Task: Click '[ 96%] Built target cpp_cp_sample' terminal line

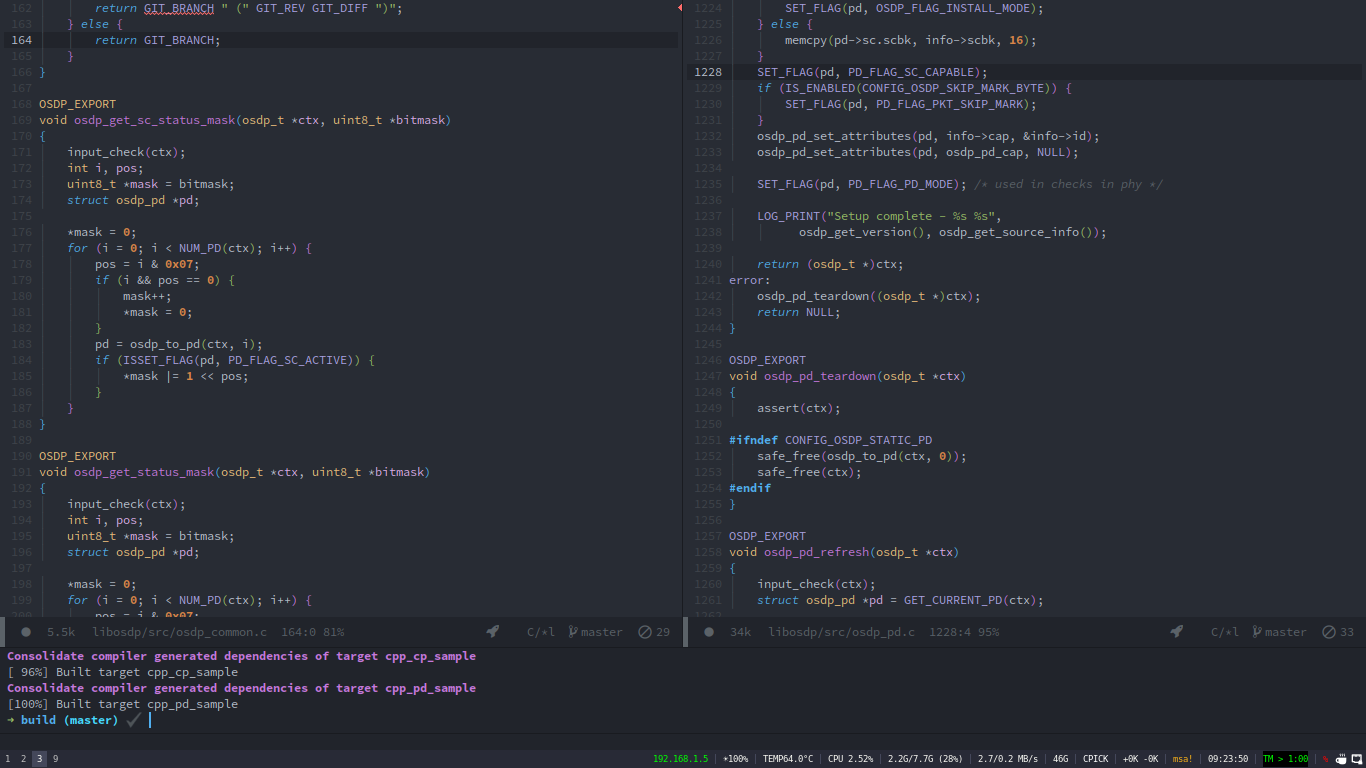Action: pyautogui.click(x=123, y=672)
